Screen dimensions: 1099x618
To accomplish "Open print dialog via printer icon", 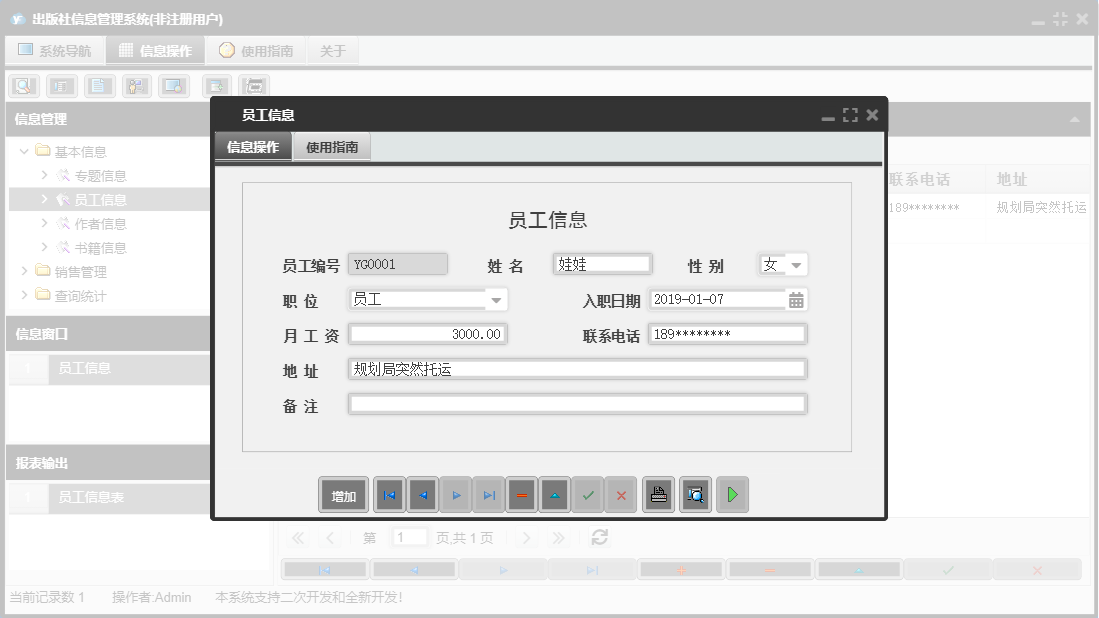I will coord(657,494).
